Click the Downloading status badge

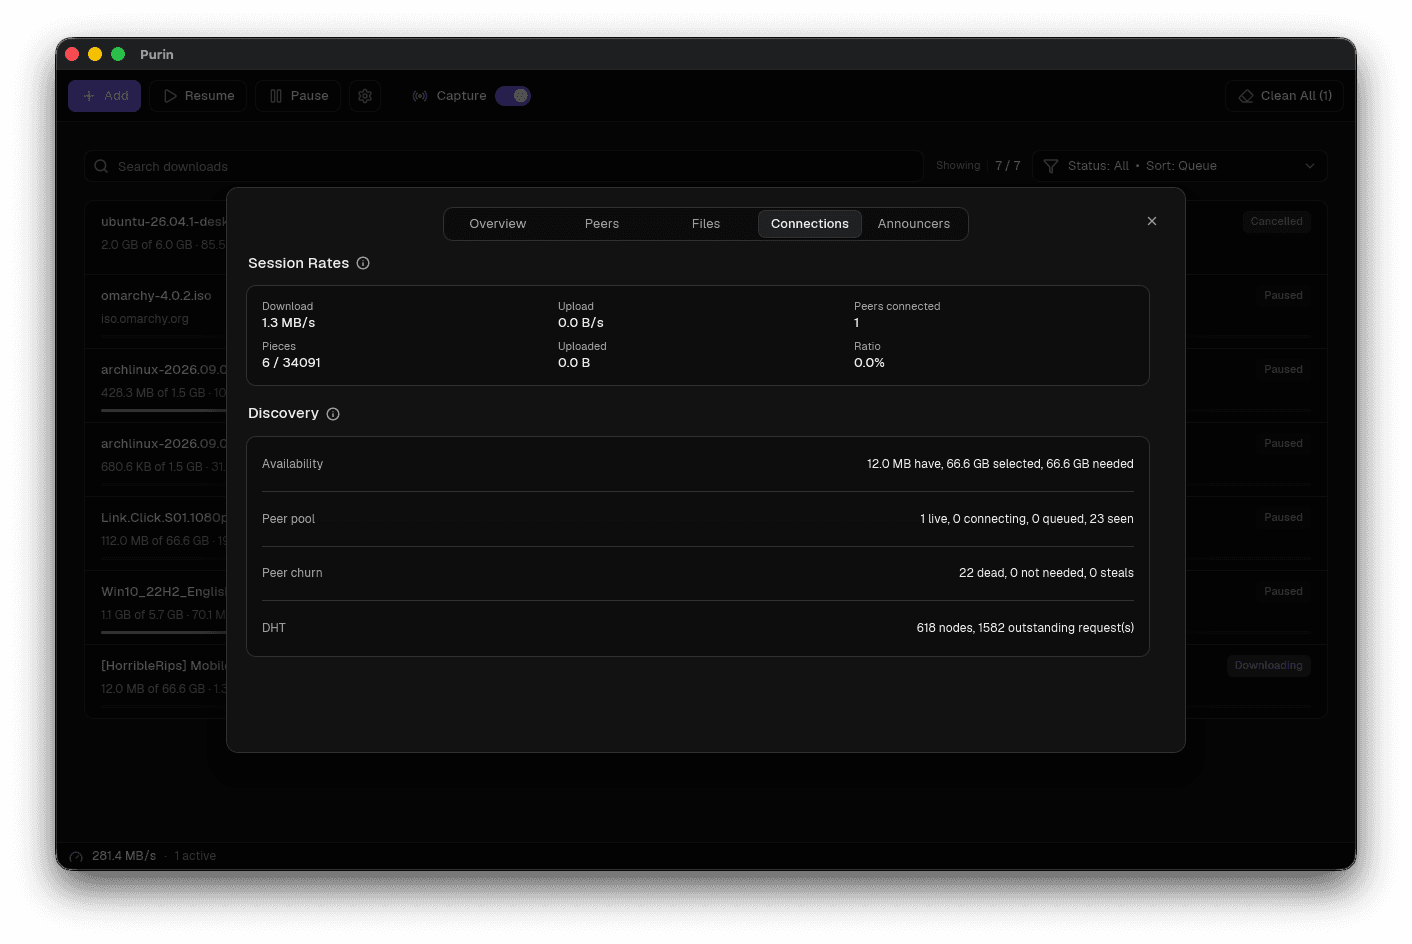tap(1268, 666)
